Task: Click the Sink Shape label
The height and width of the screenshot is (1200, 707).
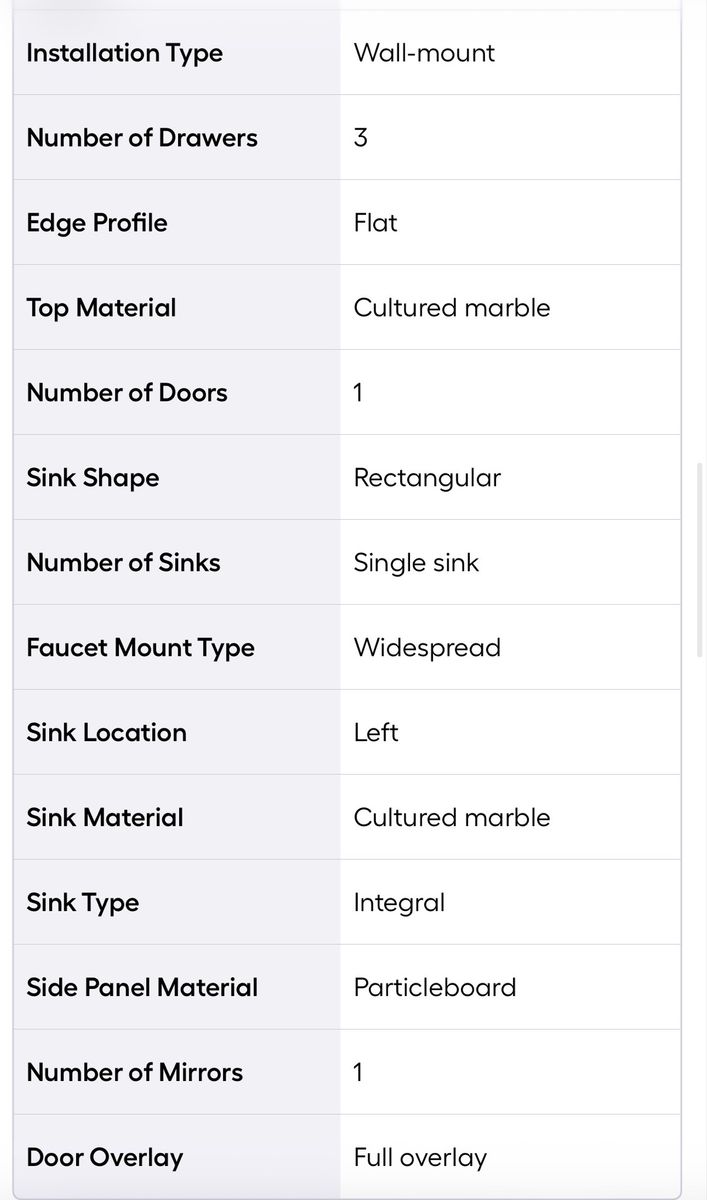Action: pyautogui.click(x=93, y=478)
